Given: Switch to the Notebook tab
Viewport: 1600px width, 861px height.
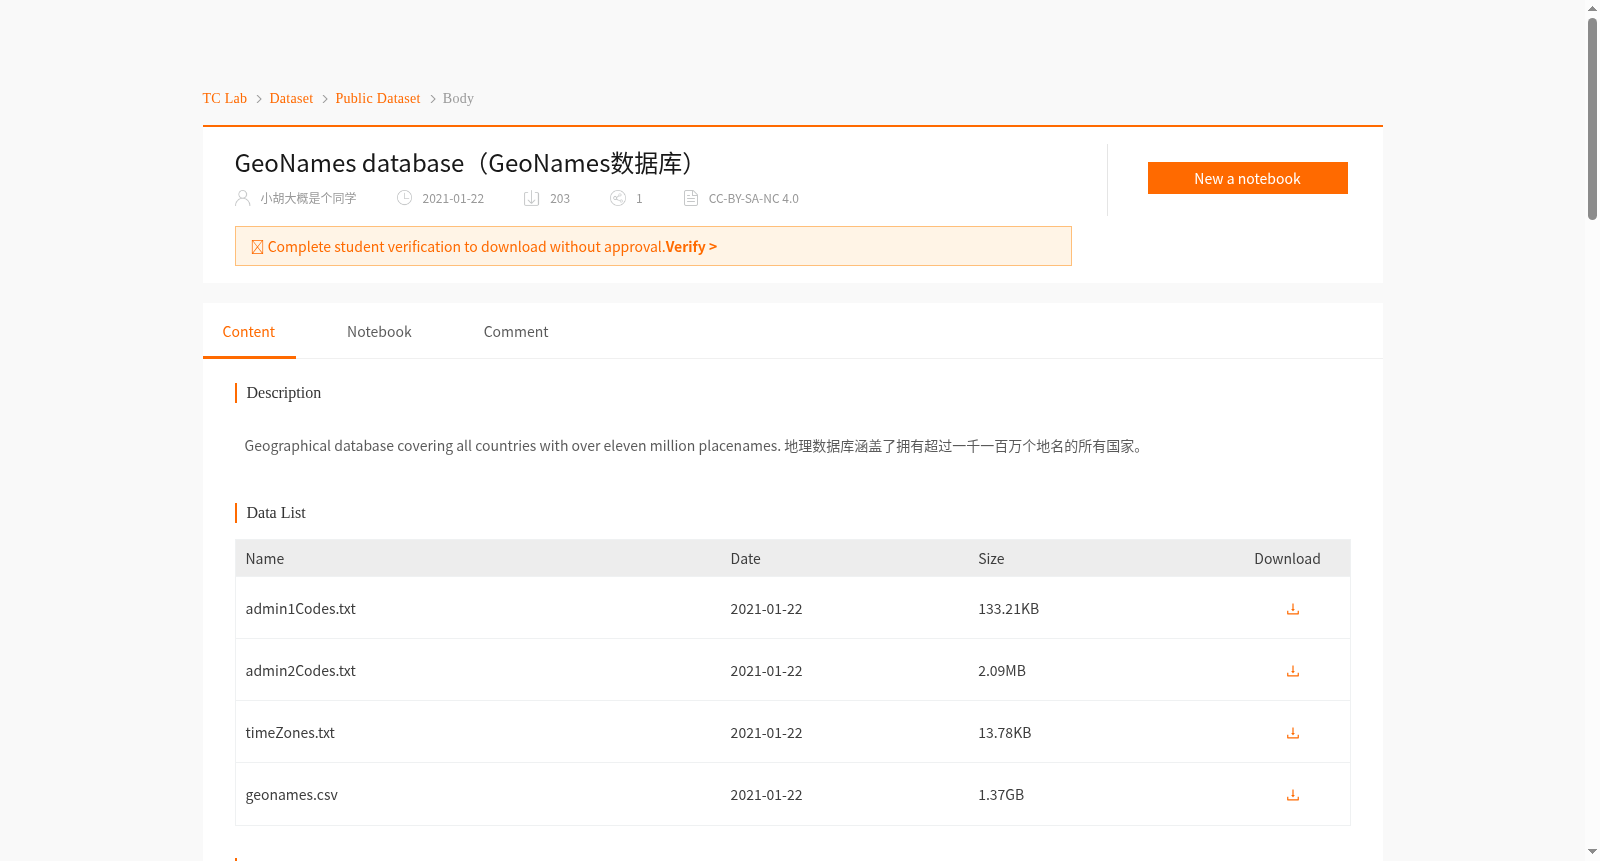Looking at the screenshot, I should click(x=379, y=332).
